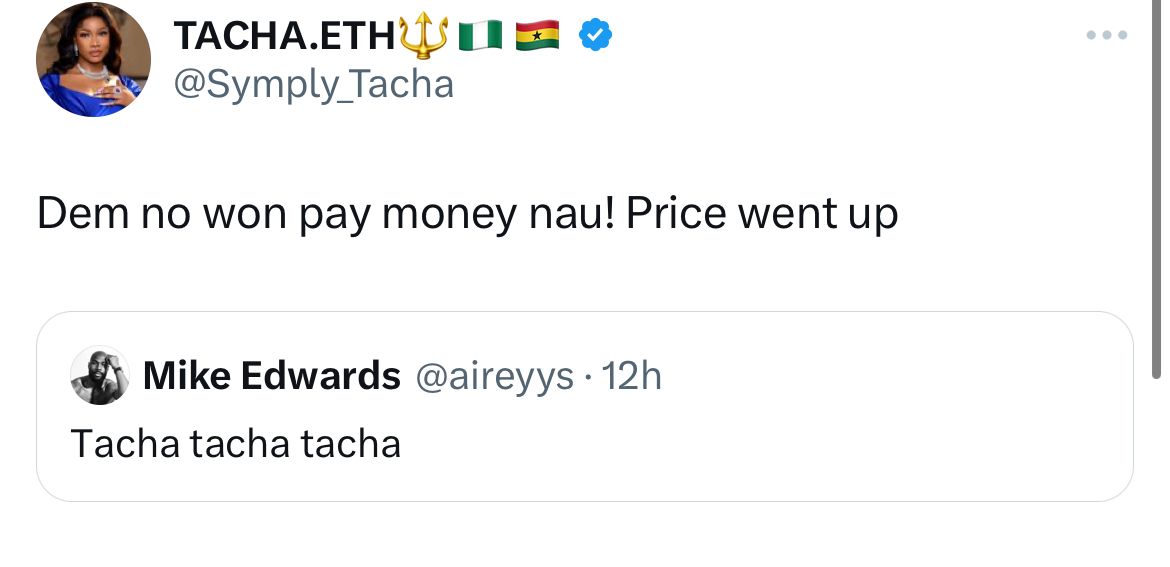Click Tacha's round profile picture

click(93, 60)
